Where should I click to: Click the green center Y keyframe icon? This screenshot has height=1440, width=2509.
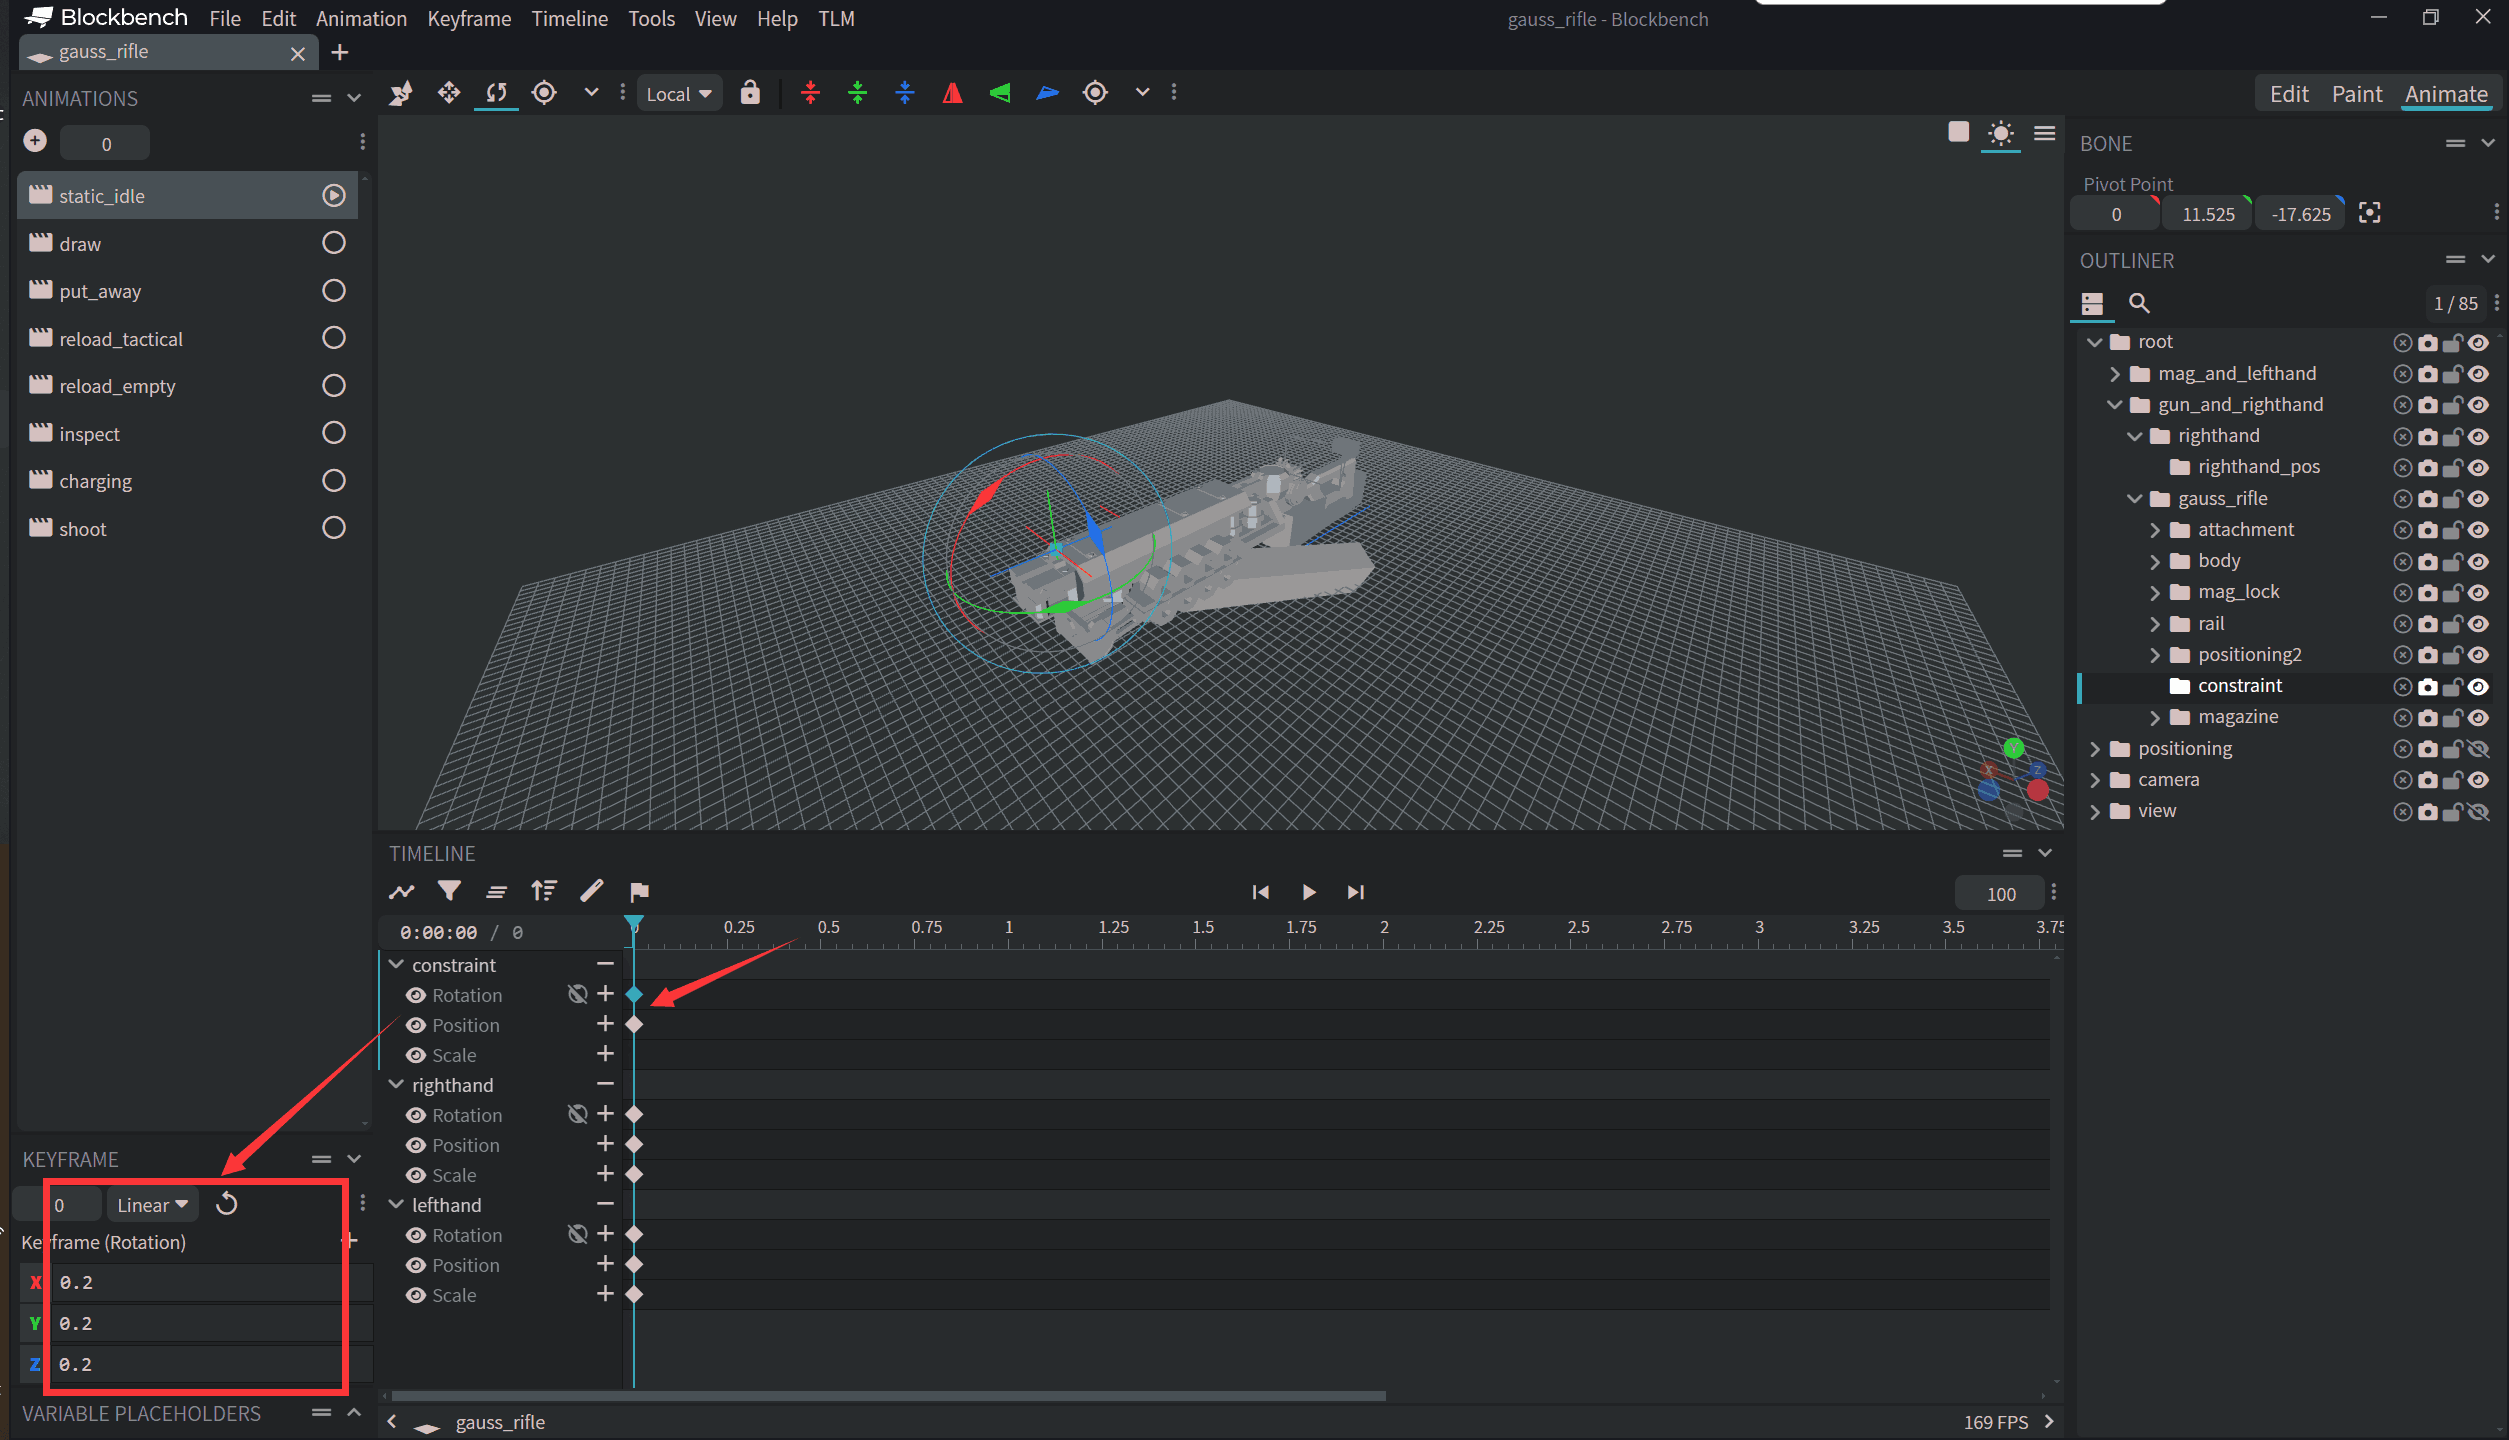click(858, 93)
